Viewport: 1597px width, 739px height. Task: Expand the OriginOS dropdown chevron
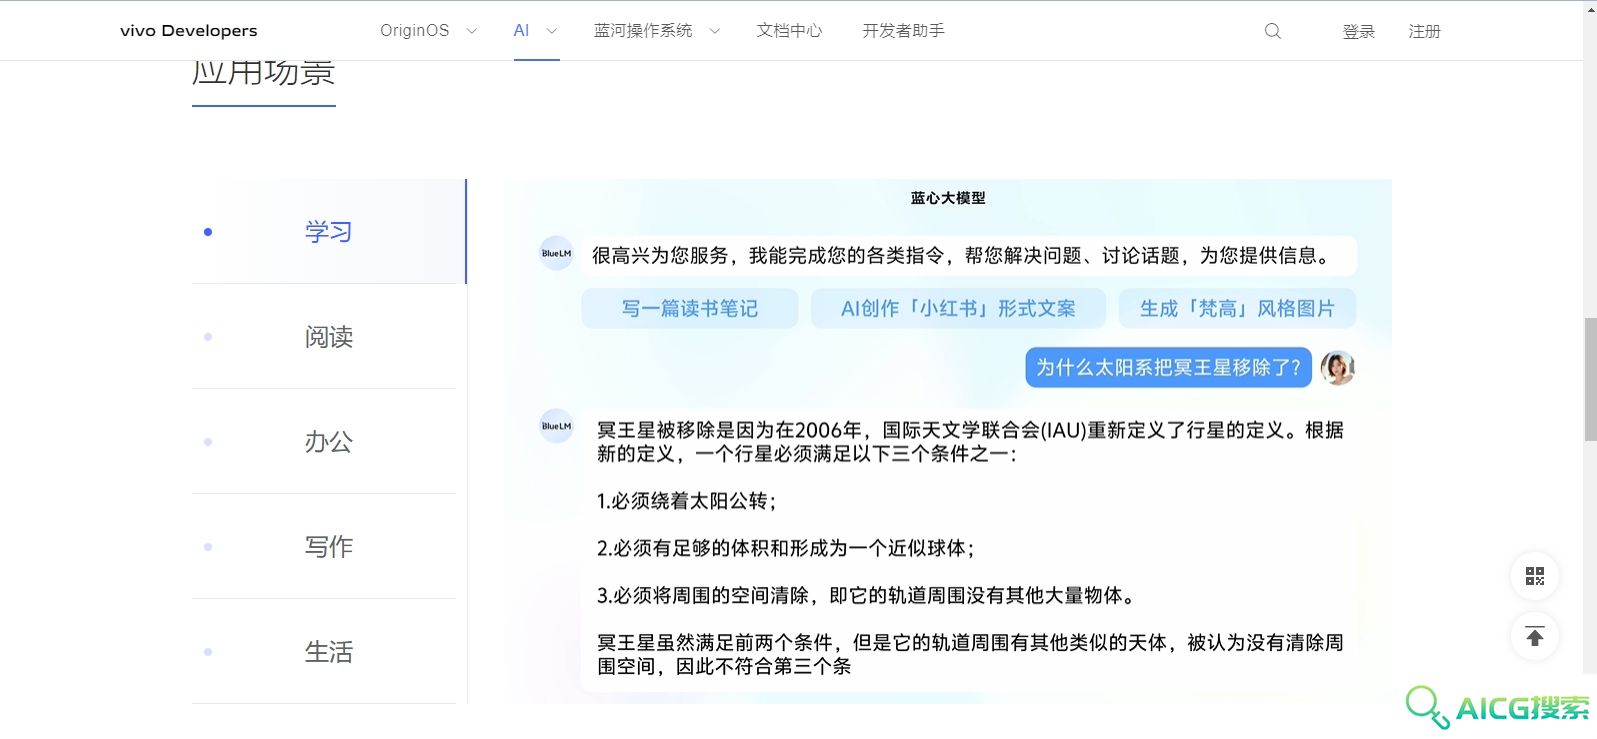[x=472, y=31]
